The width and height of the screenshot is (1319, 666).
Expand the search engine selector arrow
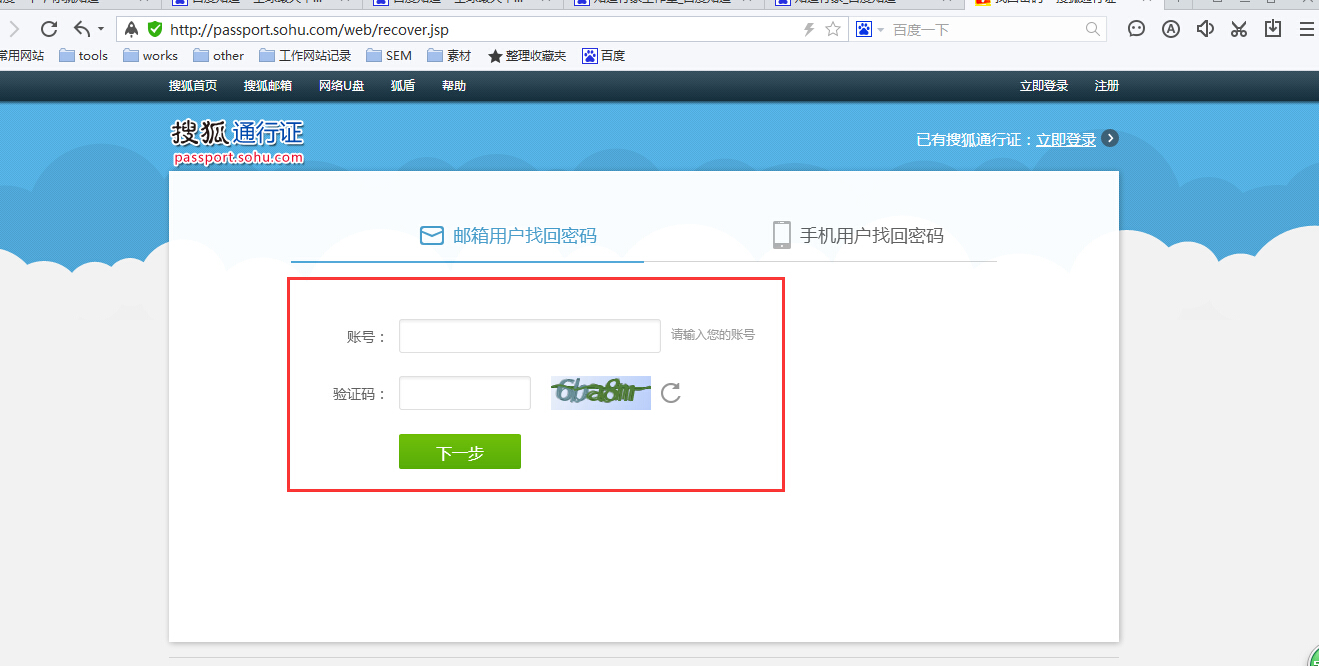click(881, 30)
